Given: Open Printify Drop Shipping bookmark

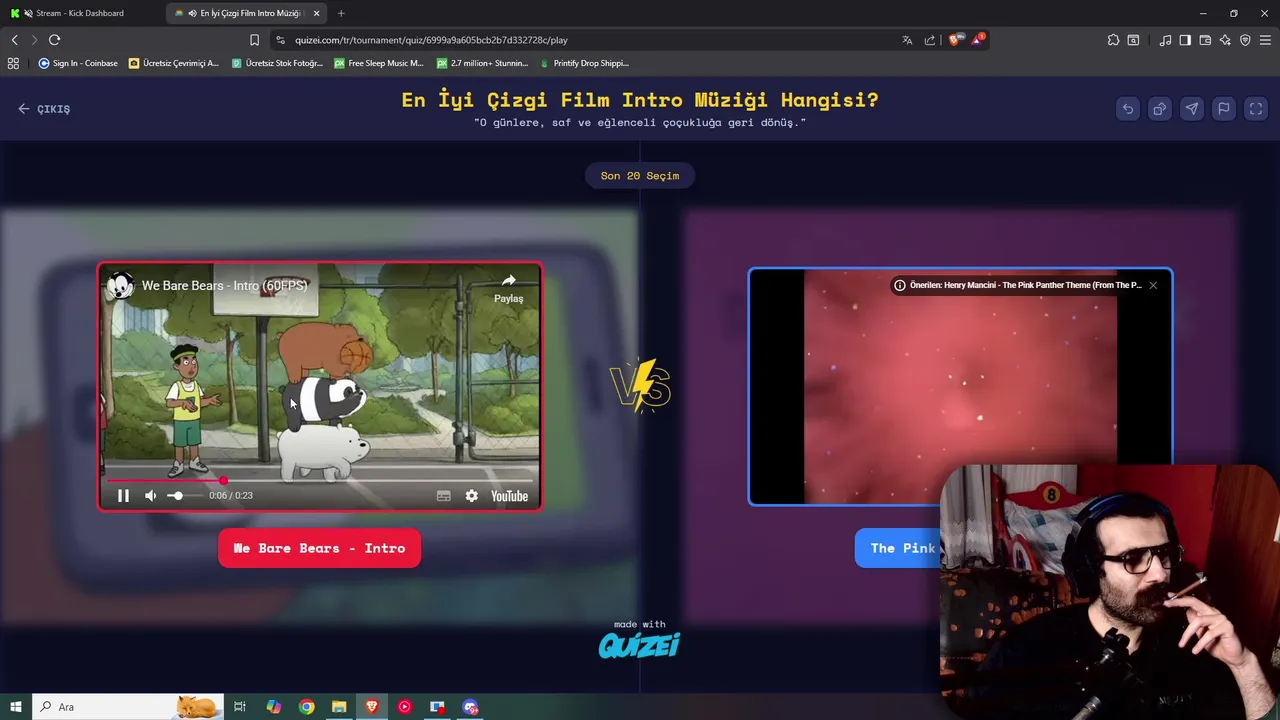Looking at the screenshot, I should pos(584,63).
